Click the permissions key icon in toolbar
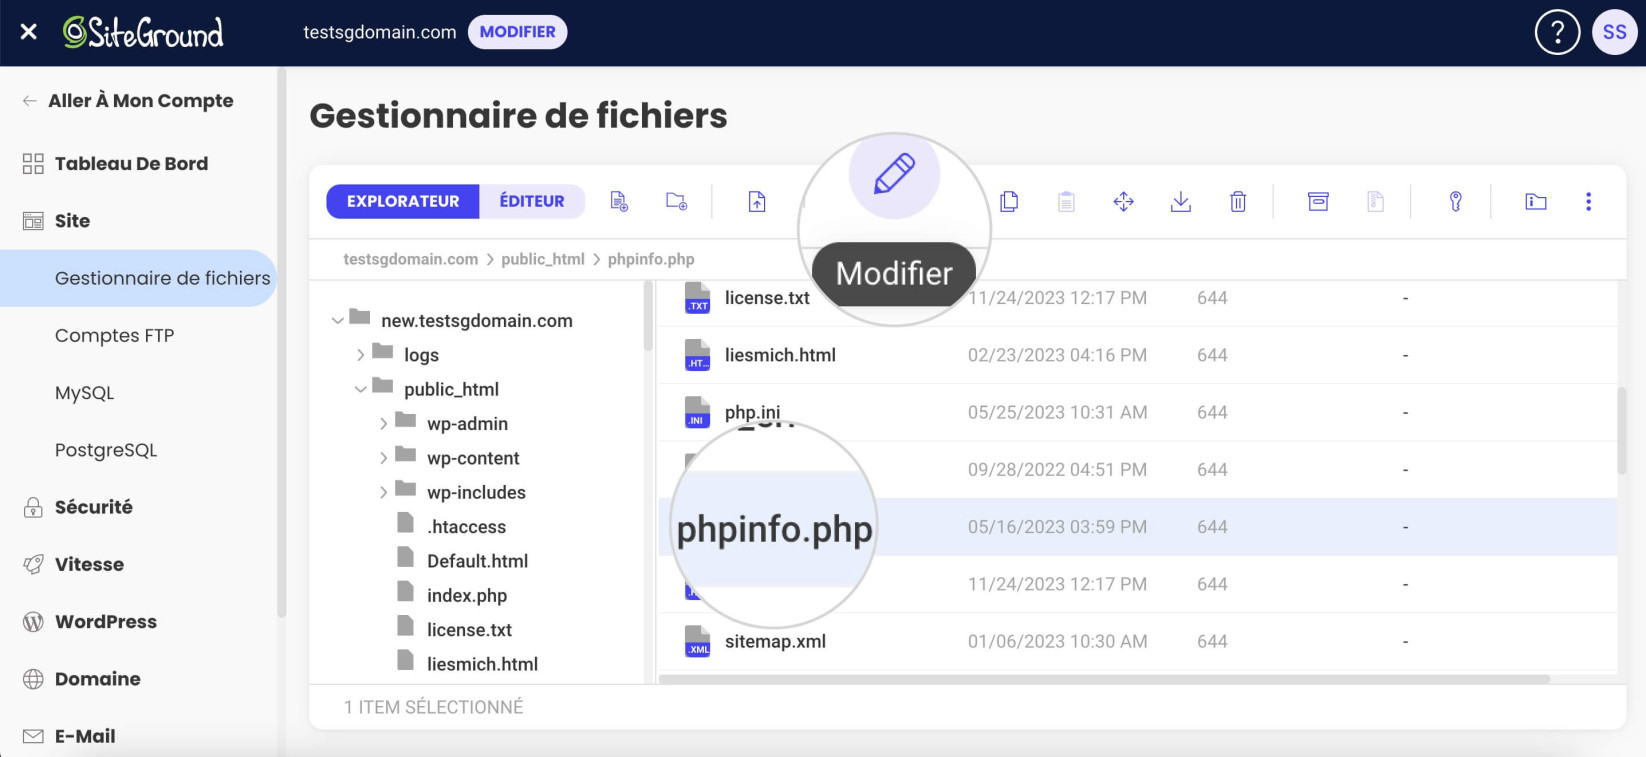Screen dimensions: 1646x757 pos(1455,202)
